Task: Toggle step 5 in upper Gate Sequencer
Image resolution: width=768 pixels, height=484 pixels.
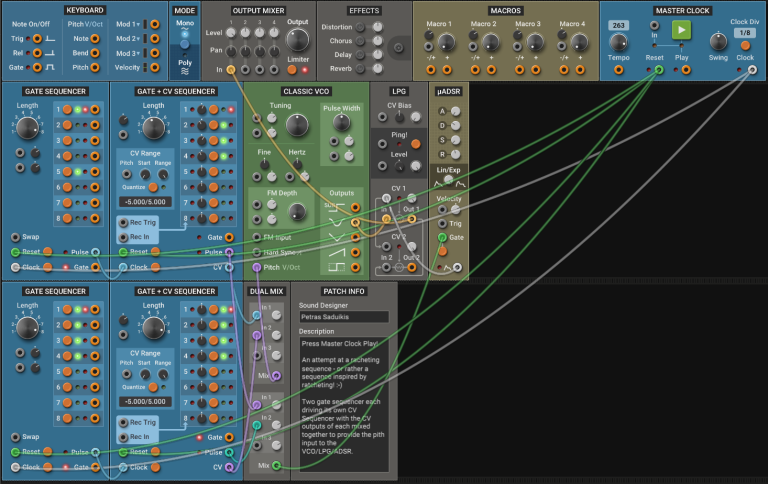Action: (67, 172)
